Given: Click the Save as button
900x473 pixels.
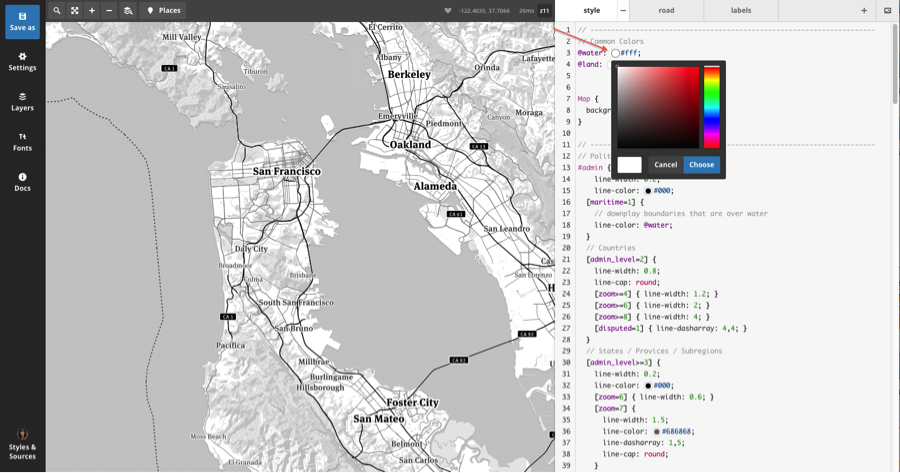Looking at the screenshot, I should (22, 21).
